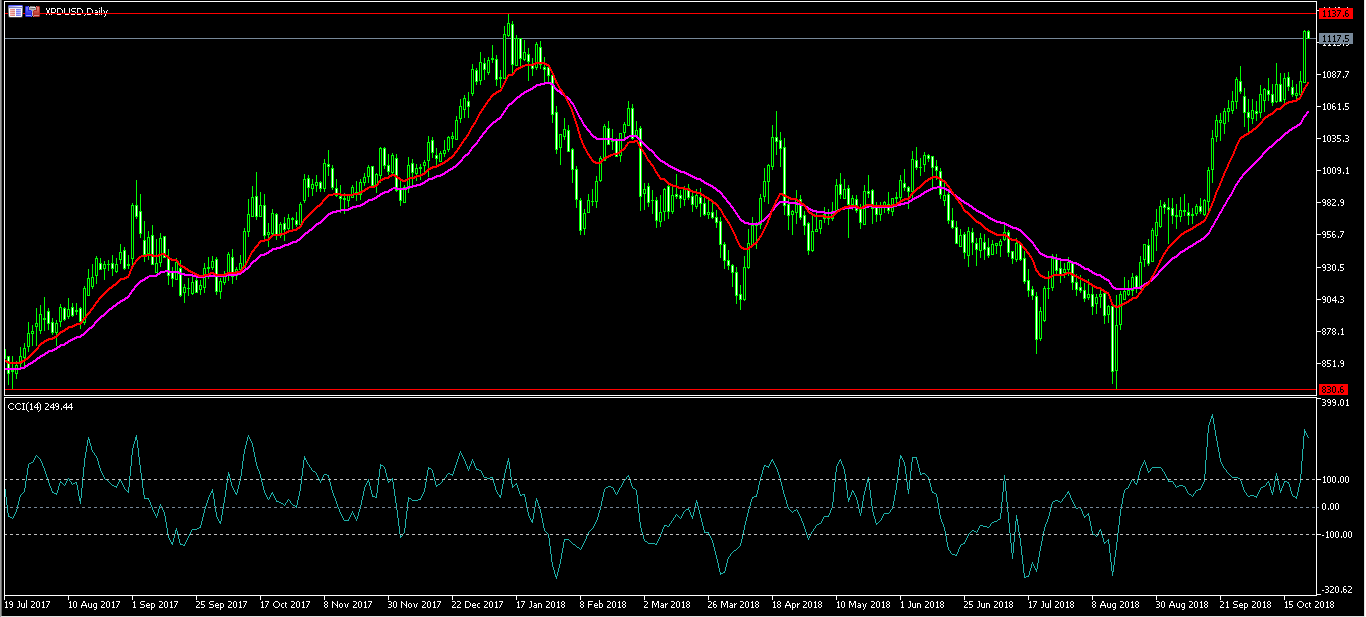Click the 30 Nov 2017 date label

(x=414, y=605)
